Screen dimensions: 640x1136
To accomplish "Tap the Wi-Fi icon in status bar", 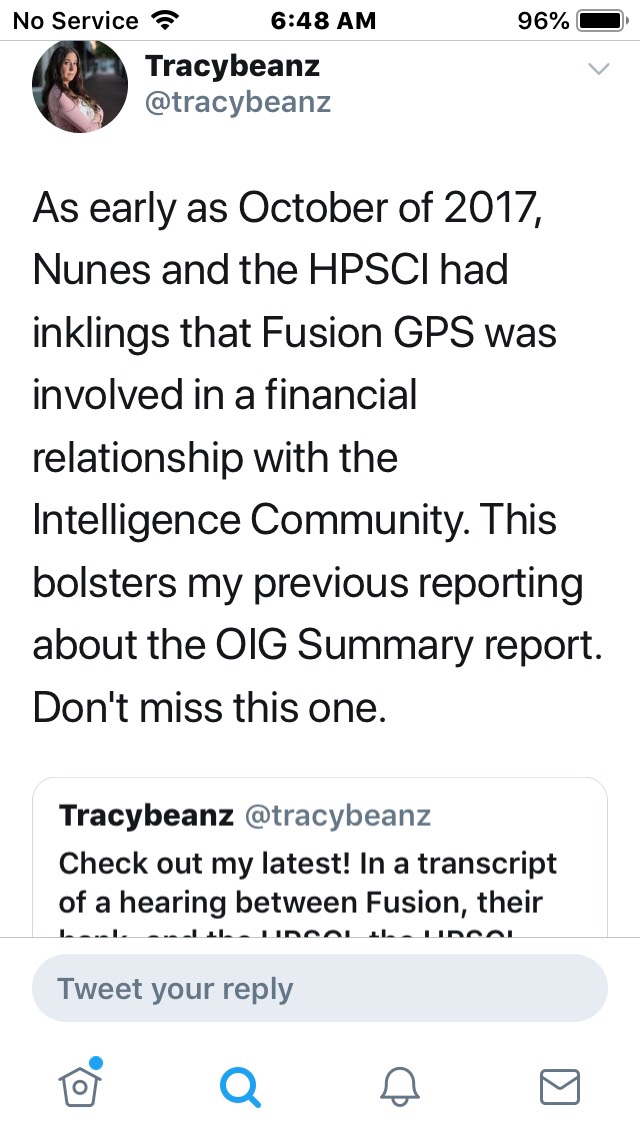I will [x=160, y=20].
